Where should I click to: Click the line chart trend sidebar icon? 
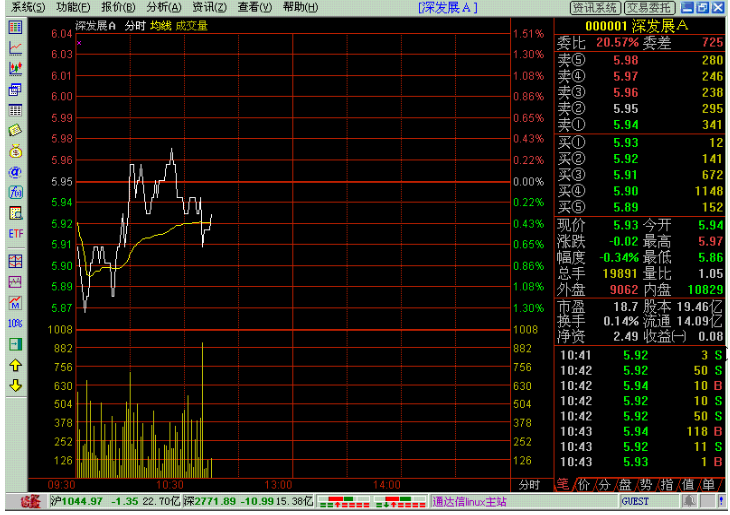coord(15,48)
